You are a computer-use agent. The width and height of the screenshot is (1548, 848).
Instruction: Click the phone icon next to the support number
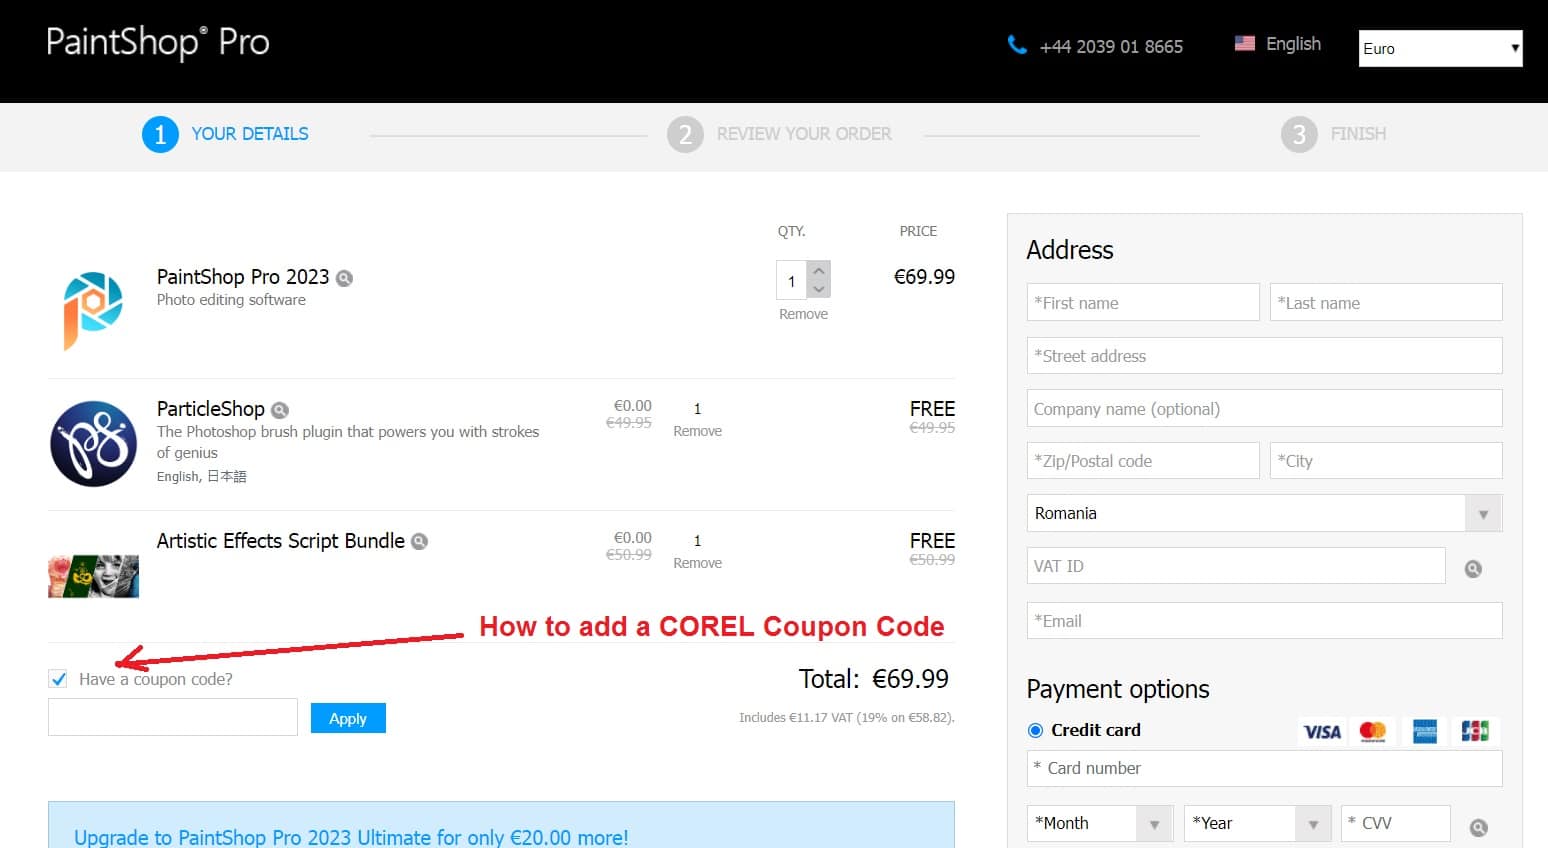click(x=1018, y=44)
